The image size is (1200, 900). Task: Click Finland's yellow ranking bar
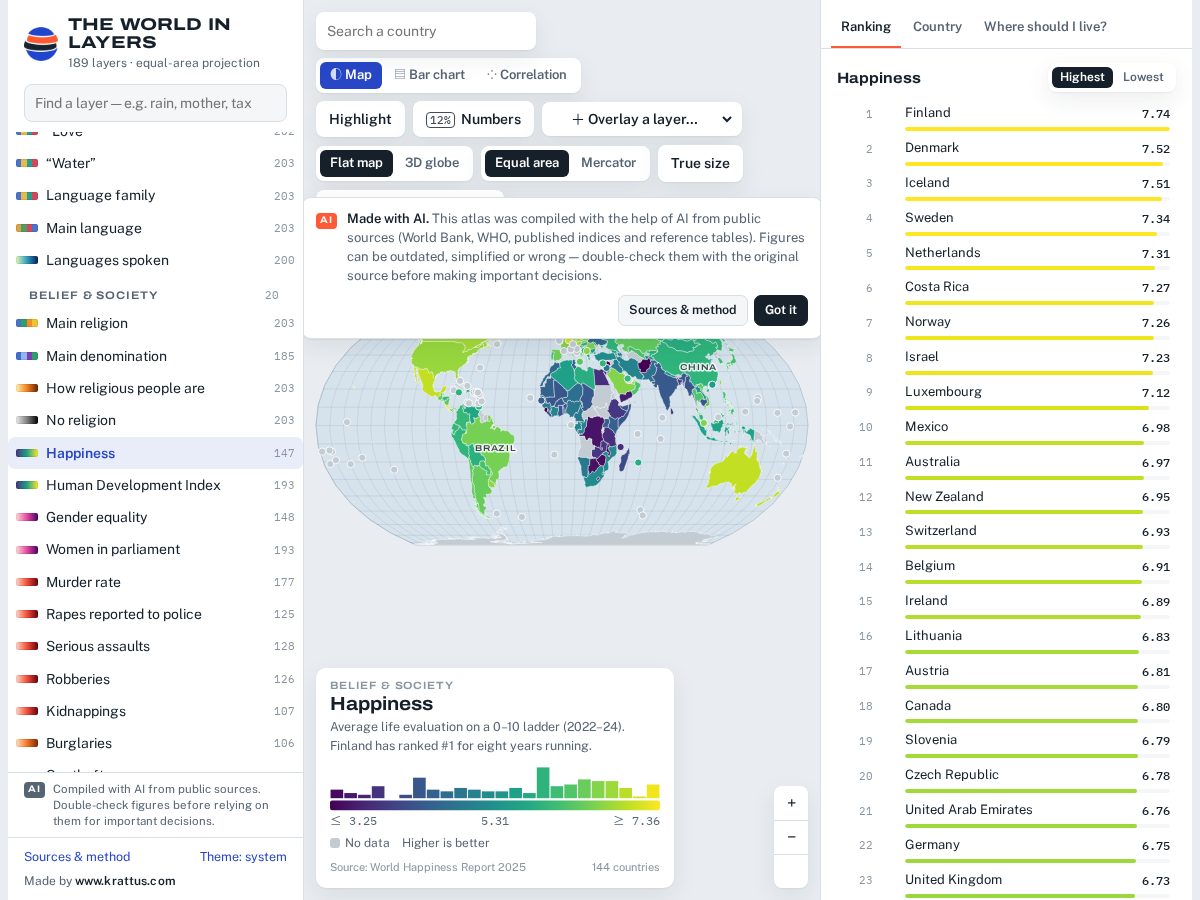coord(1037,129)
